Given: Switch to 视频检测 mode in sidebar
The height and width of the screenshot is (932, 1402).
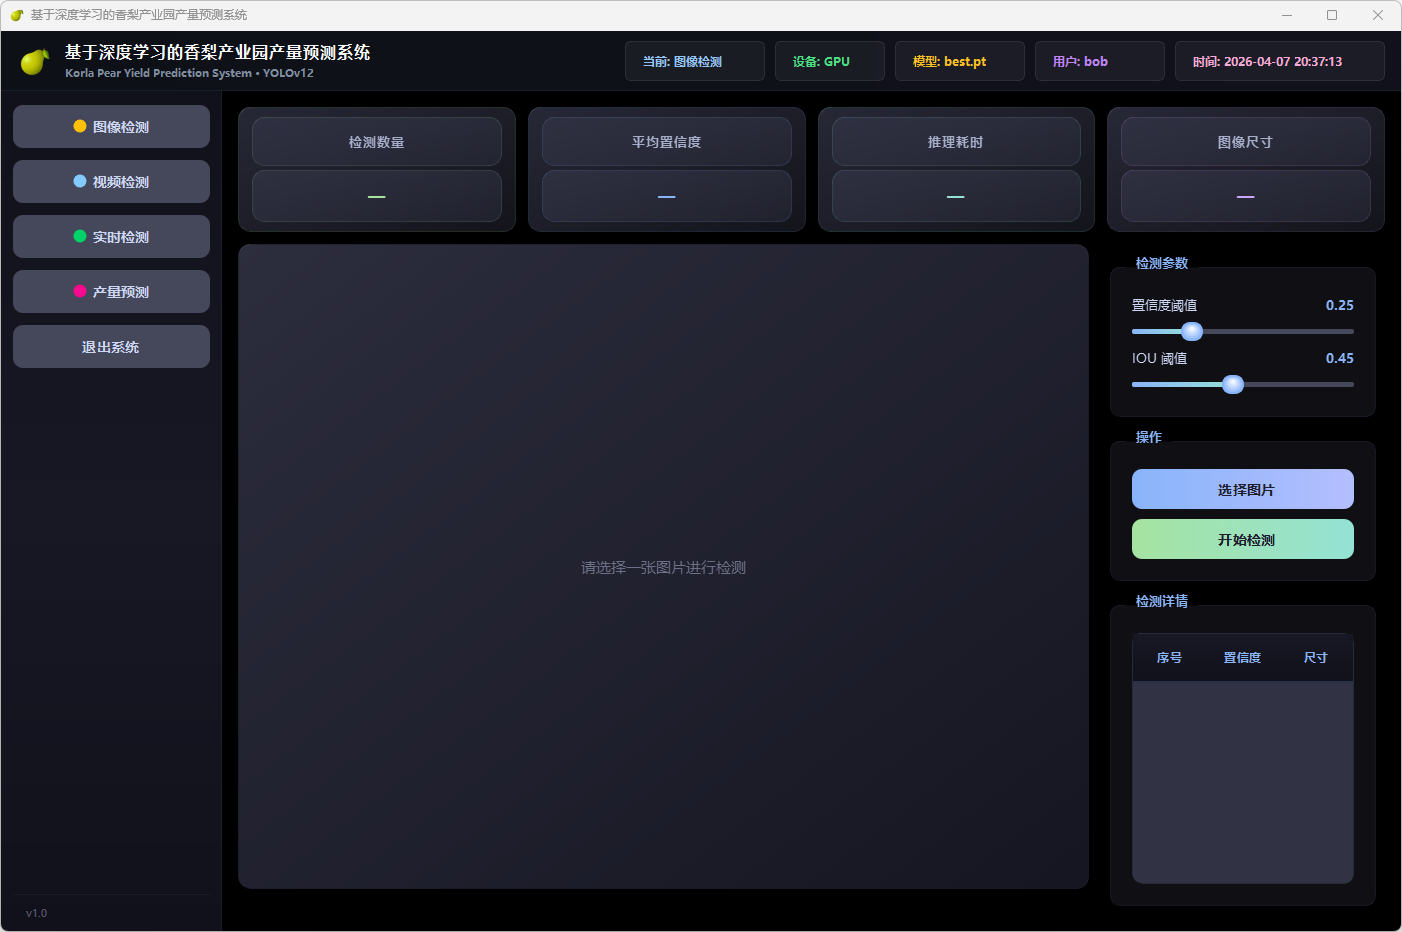Looking at the screenshot, I should (111, 182).
